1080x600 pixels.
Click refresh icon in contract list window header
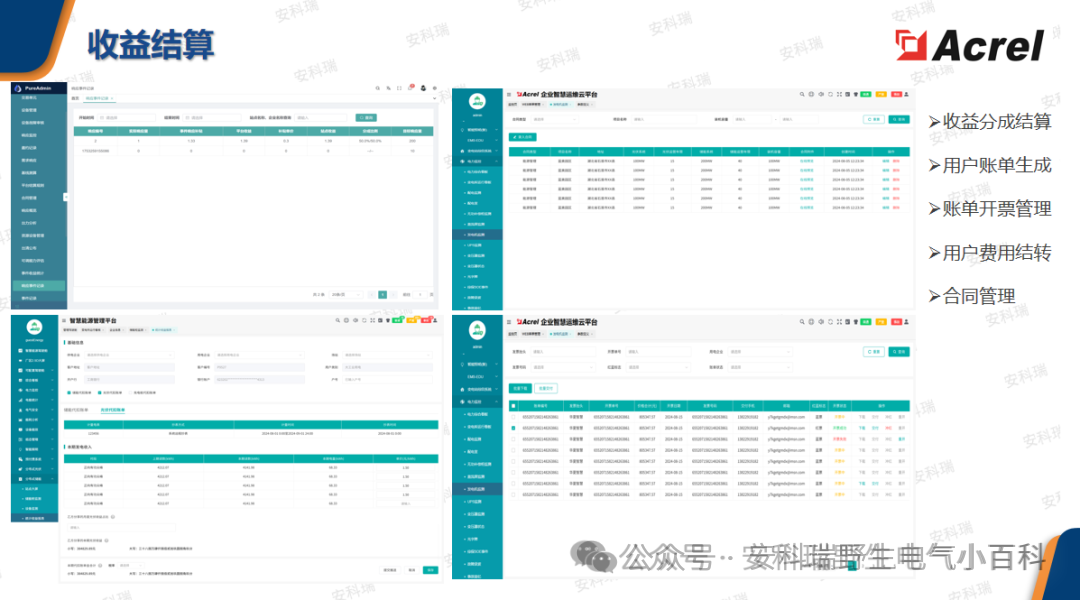(830, 94)
